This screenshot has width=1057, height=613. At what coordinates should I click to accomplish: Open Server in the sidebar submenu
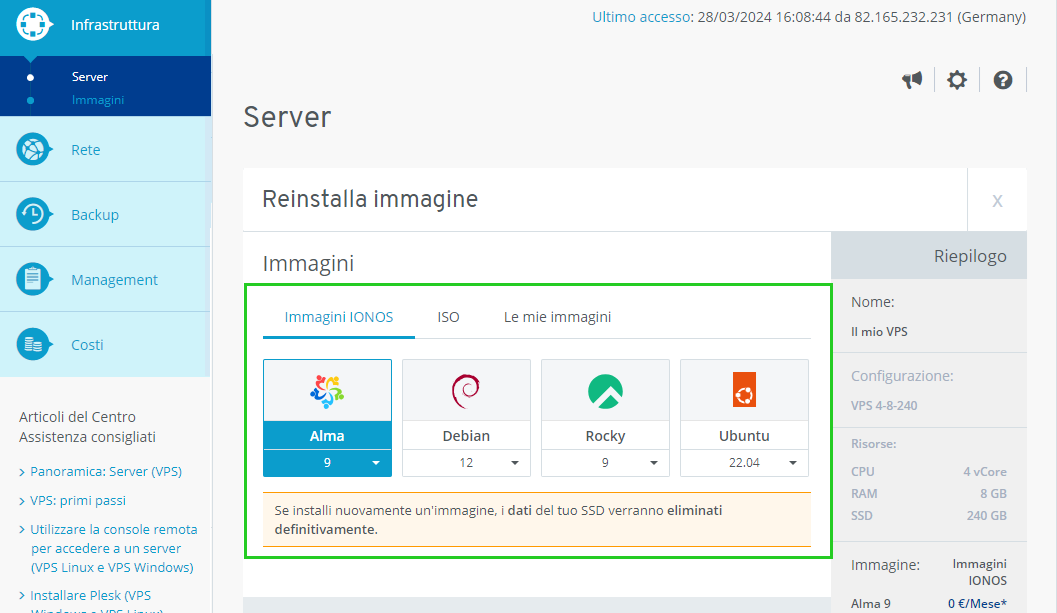coord(90,77)
